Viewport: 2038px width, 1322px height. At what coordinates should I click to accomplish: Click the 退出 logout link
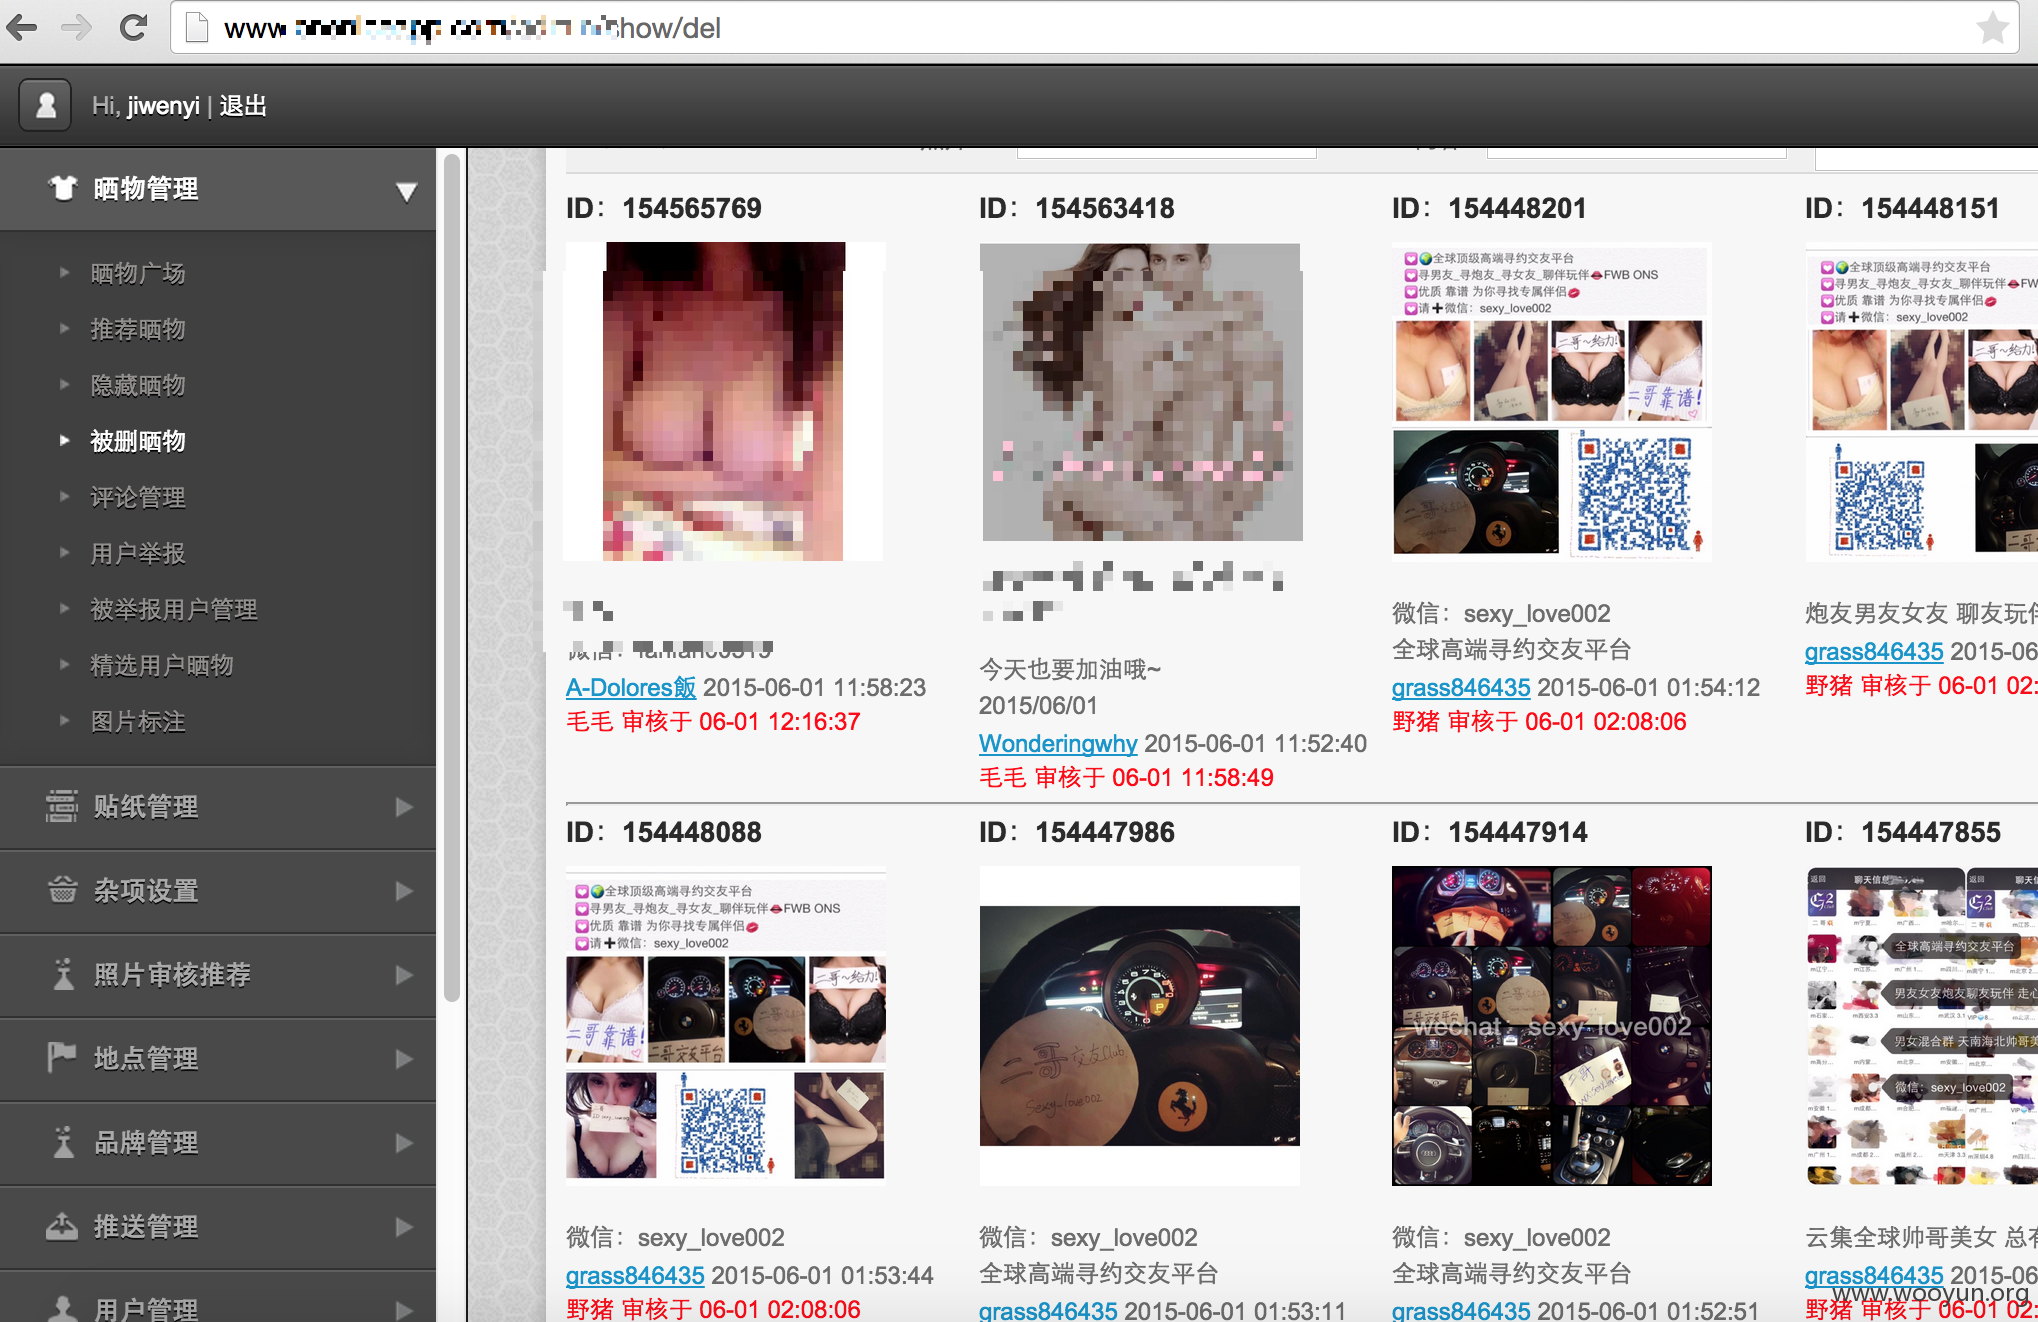coord(243,105)
